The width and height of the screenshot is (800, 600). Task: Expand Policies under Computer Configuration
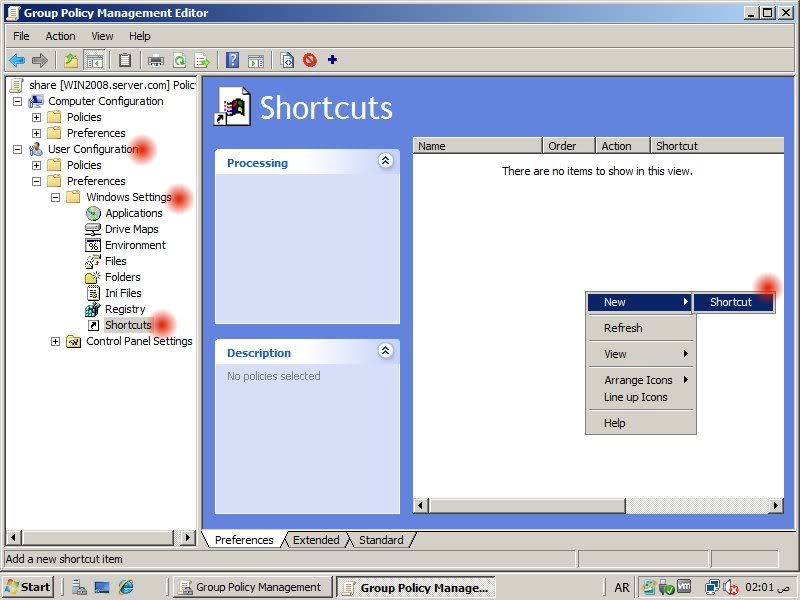pos(36,117)
